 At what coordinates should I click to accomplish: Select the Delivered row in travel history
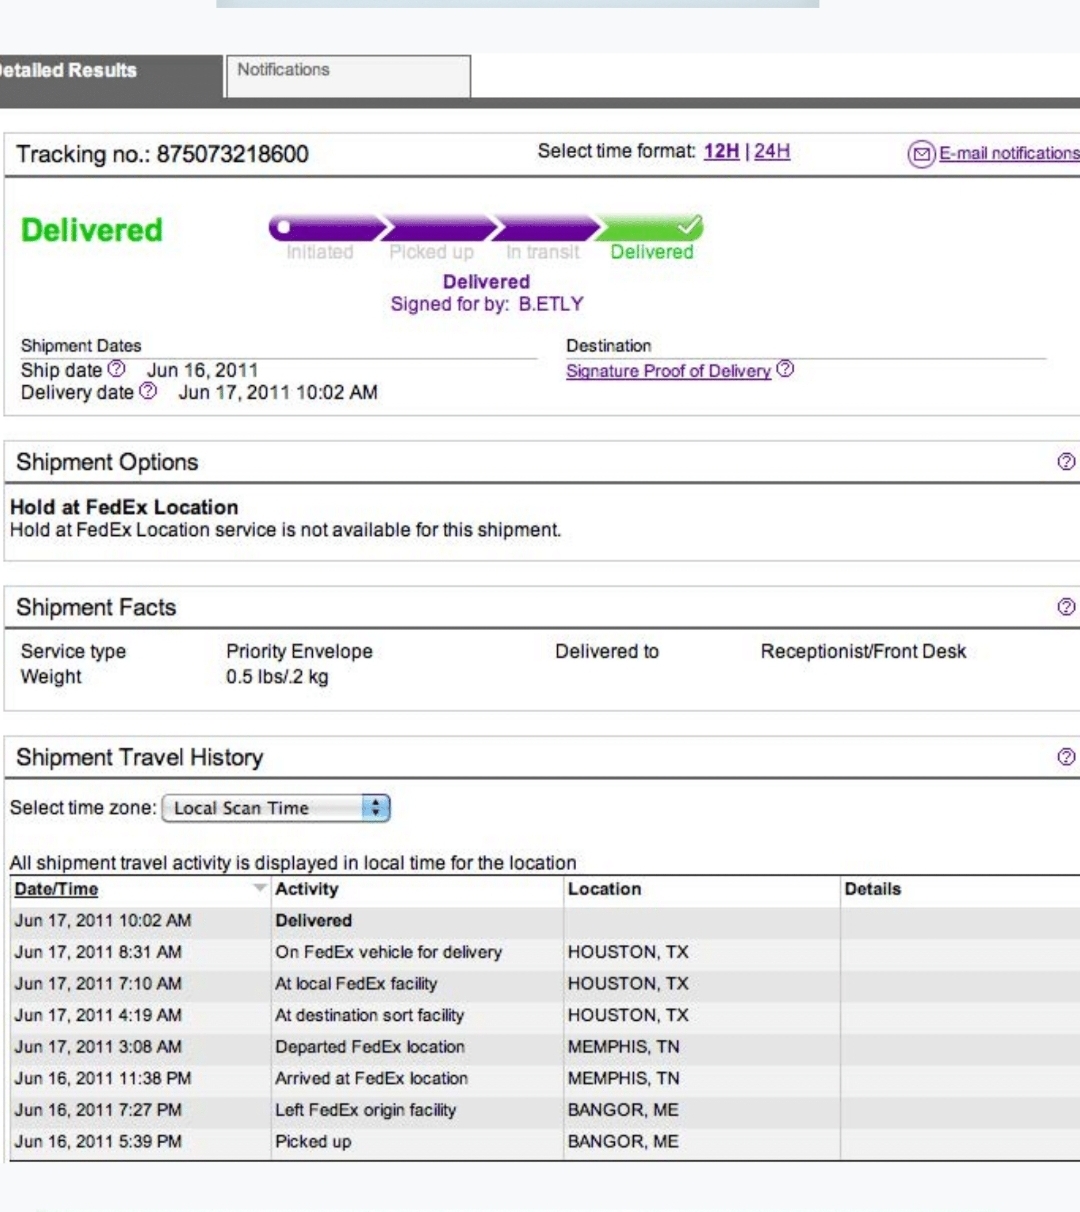(314, 921)
